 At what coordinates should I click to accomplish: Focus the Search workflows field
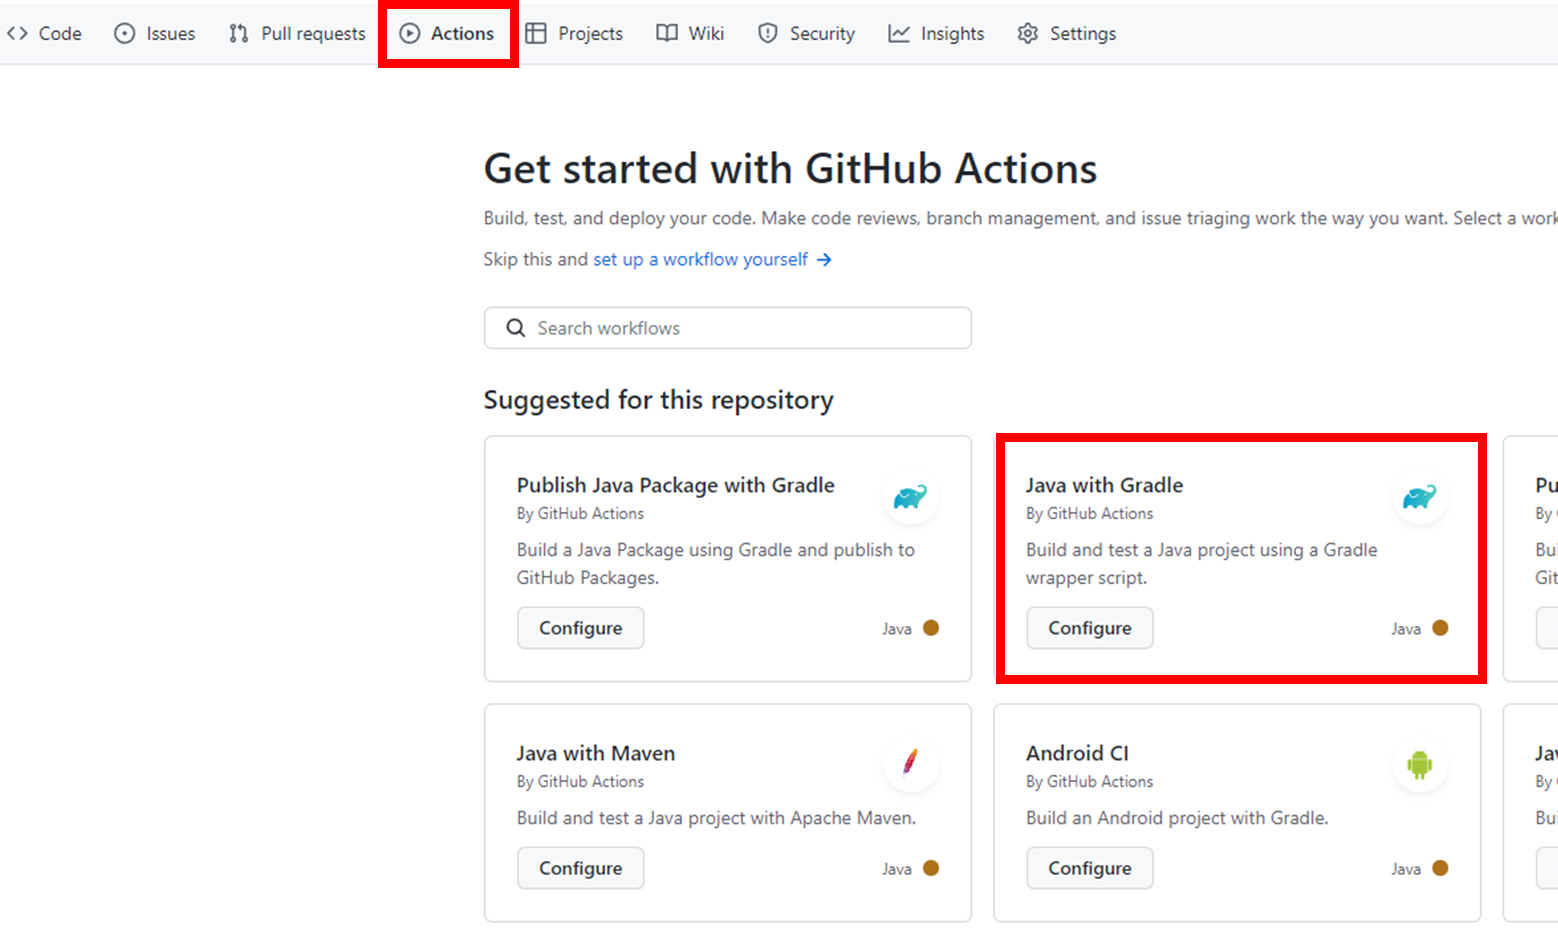pos(728,328)
